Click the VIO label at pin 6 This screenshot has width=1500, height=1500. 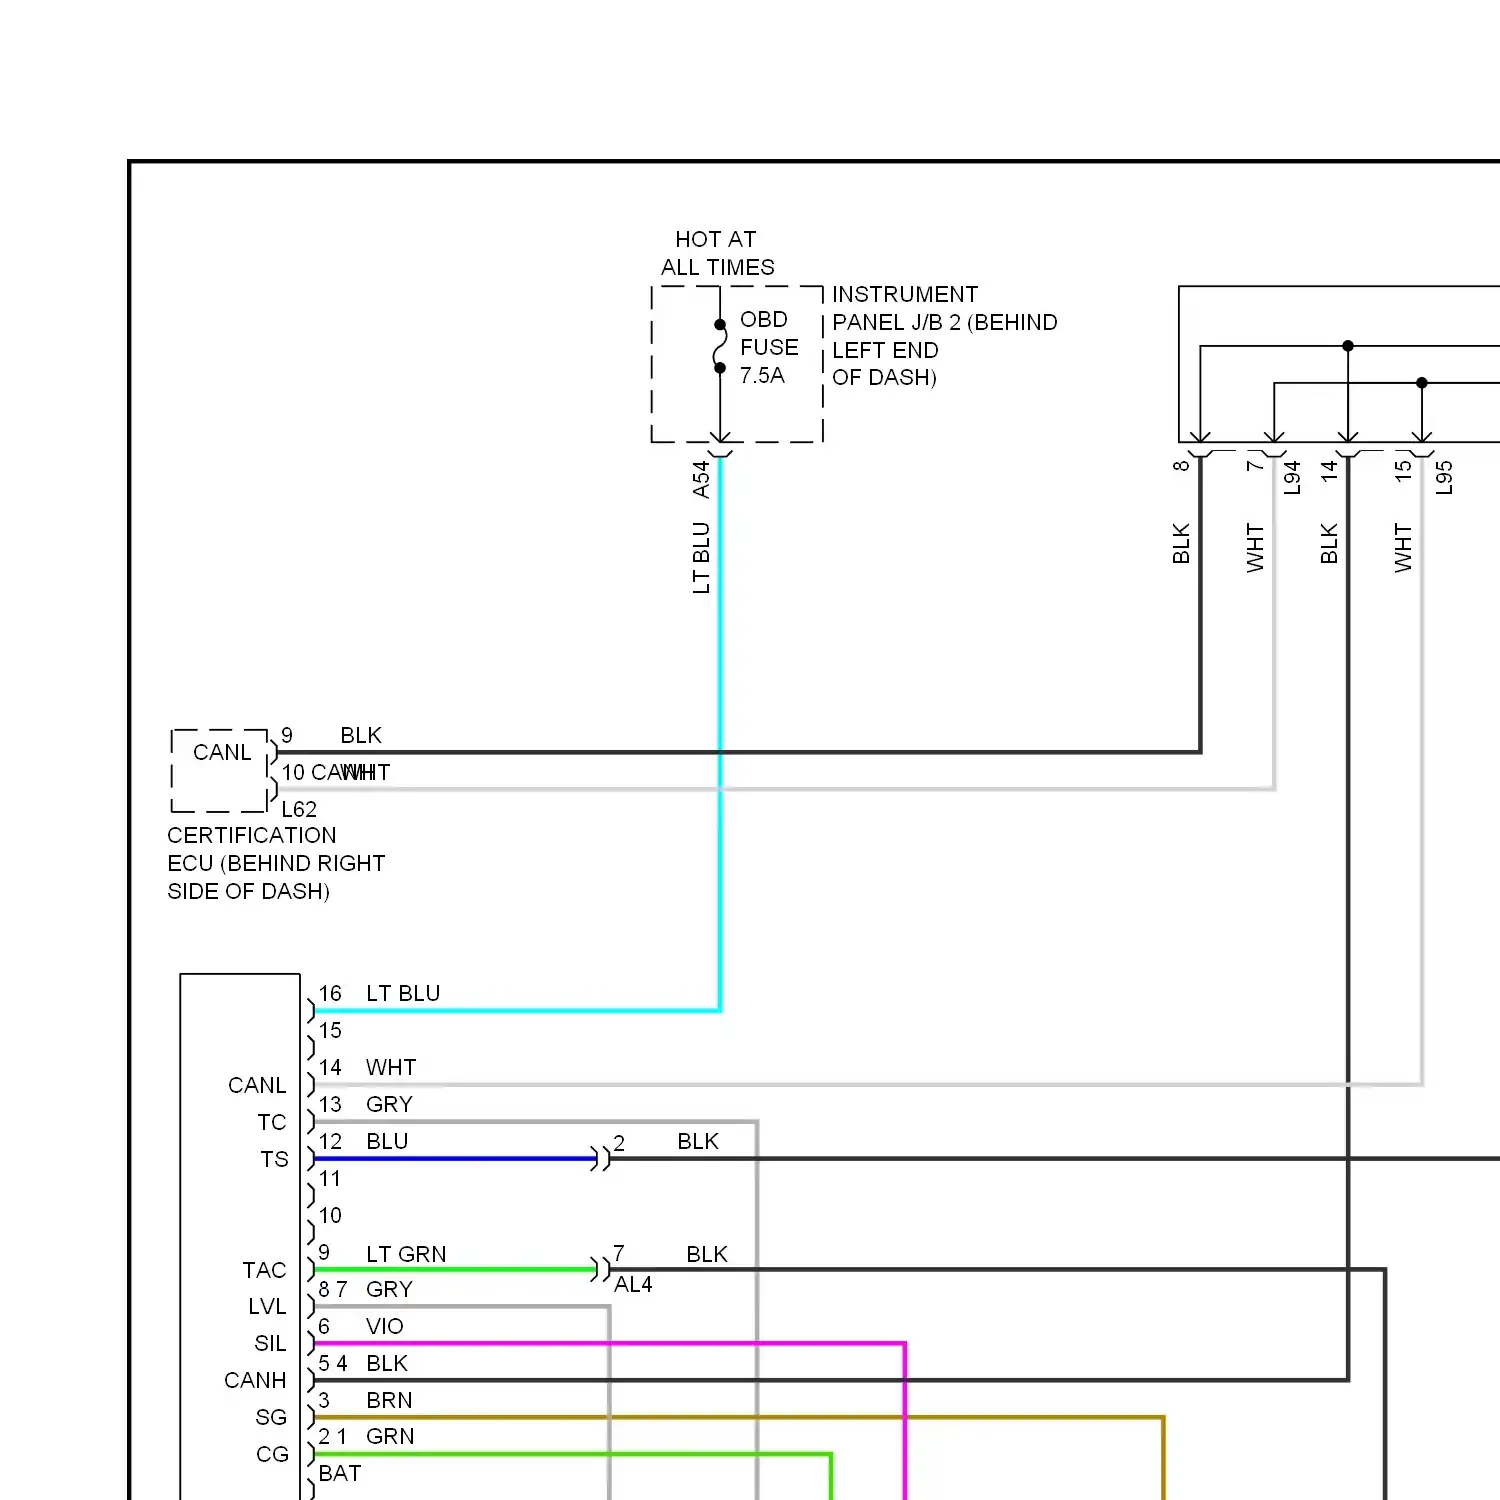[385, 1326]
